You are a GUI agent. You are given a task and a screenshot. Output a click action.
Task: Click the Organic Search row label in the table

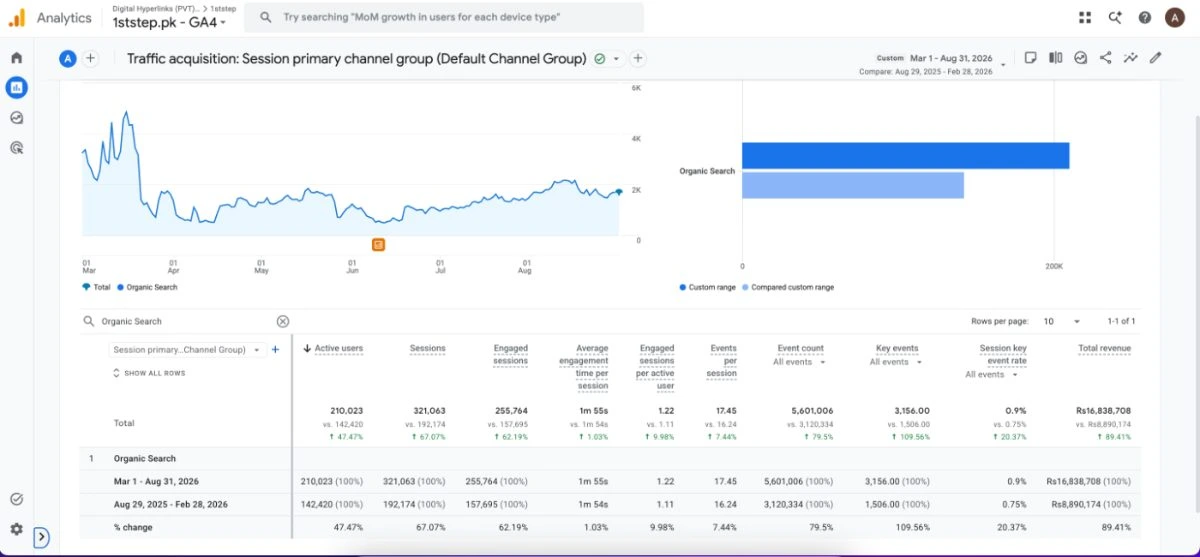(145, 458)
